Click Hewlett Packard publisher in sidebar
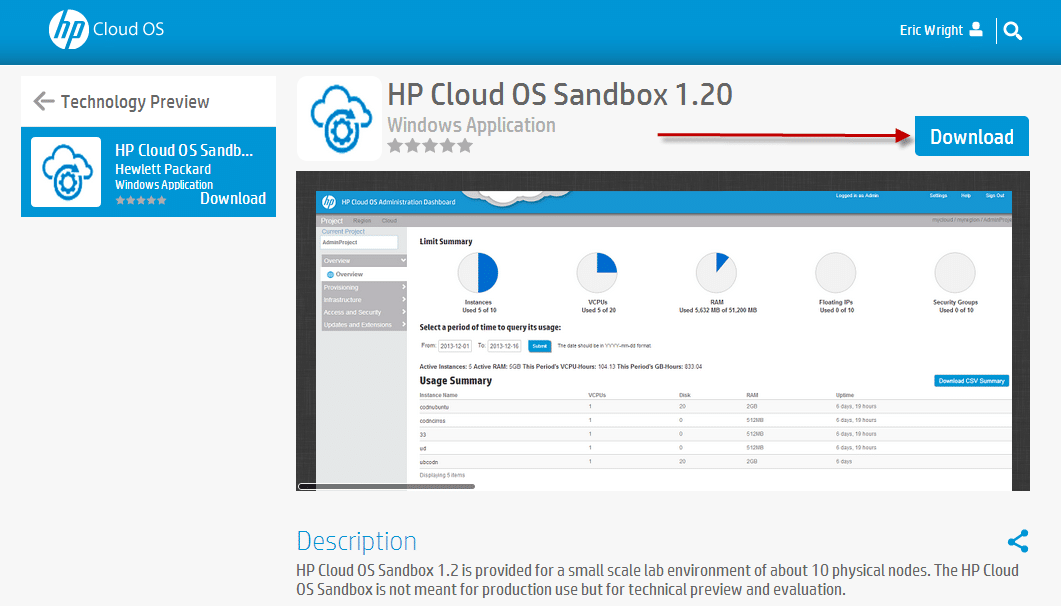 pyautogui.click(x=163, y=169)
